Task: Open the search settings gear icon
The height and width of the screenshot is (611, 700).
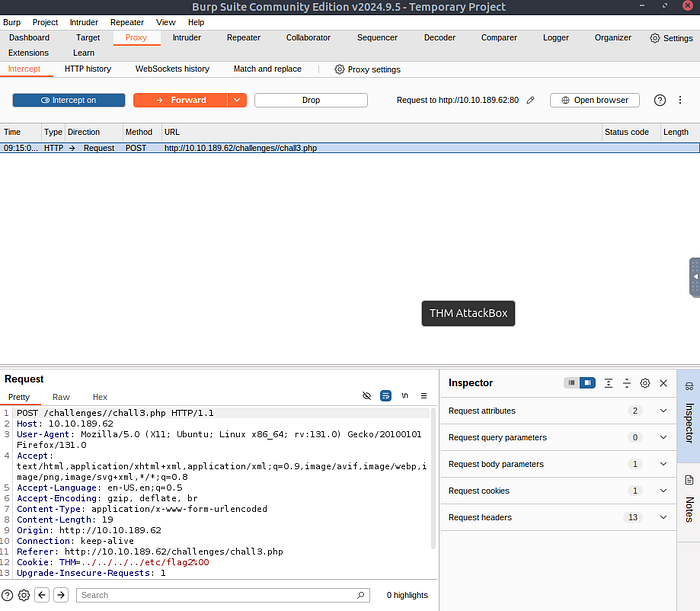Action: (24, 595)
